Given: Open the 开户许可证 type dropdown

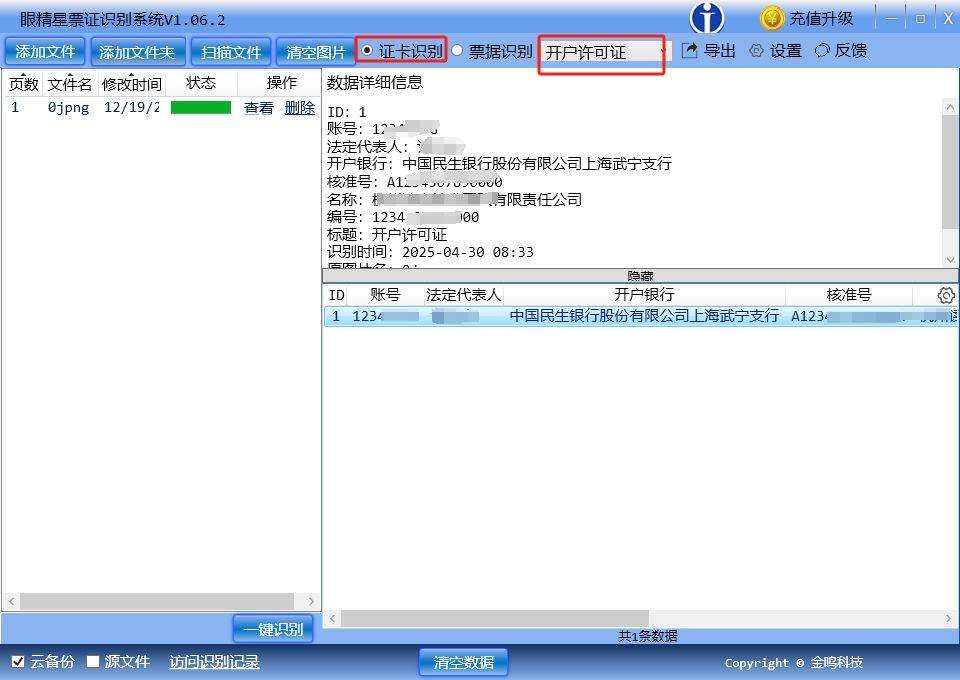Looking at the screenshot, I should pyautogui.click(x=604, y=53).
